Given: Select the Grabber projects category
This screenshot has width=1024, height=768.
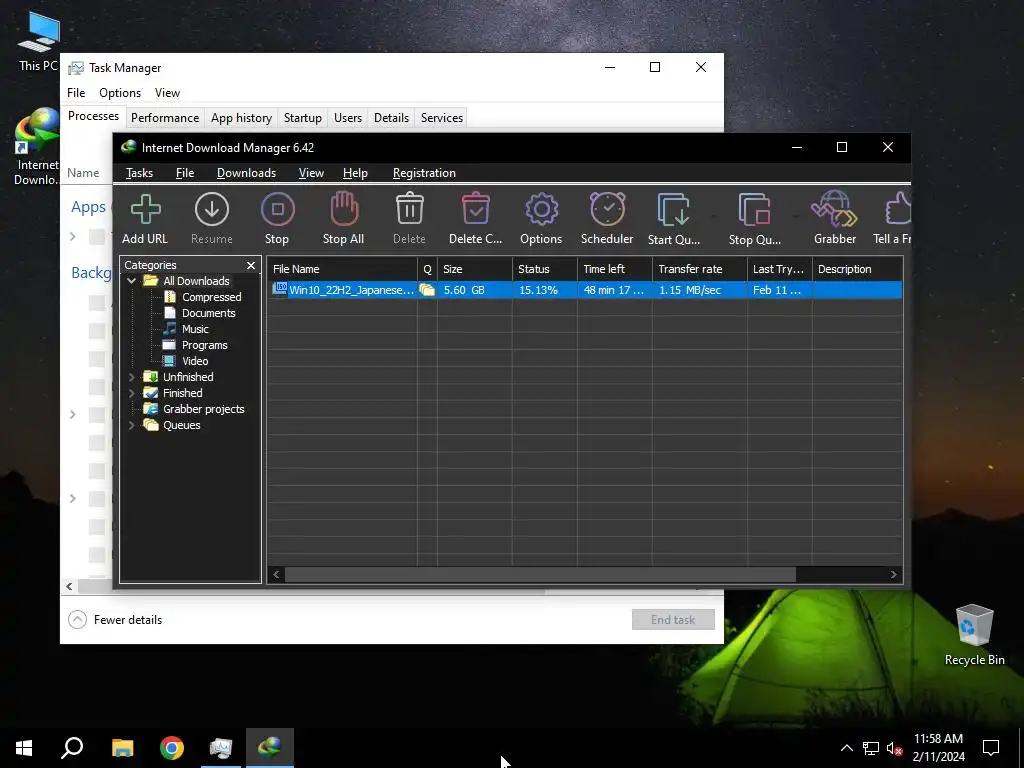Looking at the screenshot, I should [203, 409].
